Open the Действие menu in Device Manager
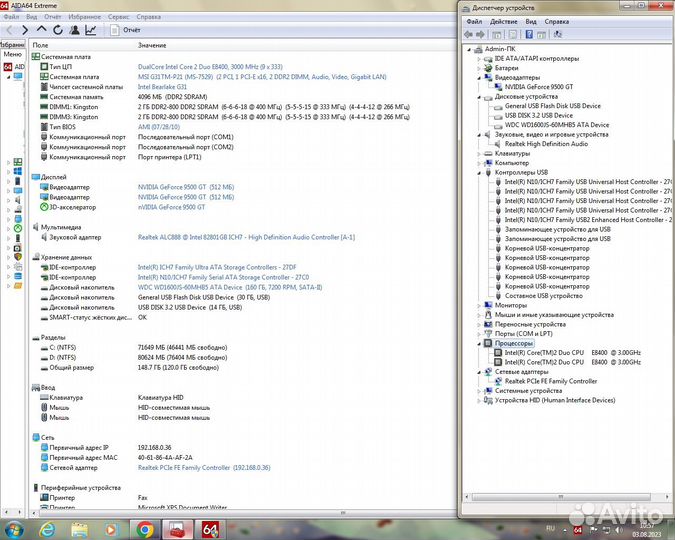Screen dimensions: 675x540 coord(503,21)
